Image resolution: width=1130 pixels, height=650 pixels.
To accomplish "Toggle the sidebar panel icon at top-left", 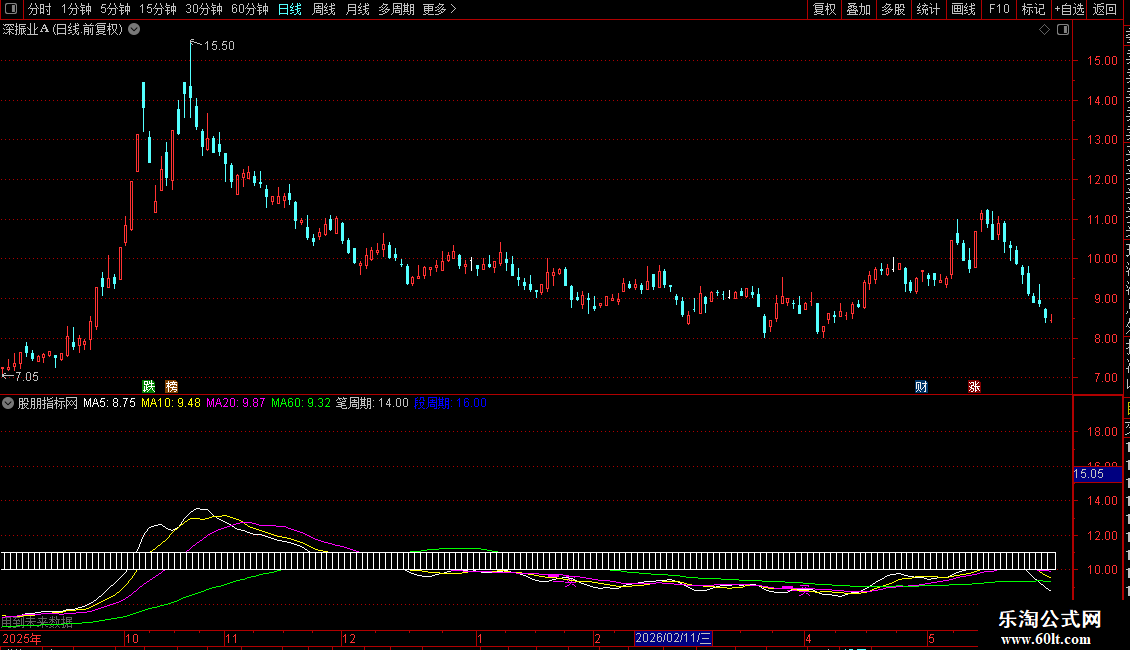I will [11, 9].
